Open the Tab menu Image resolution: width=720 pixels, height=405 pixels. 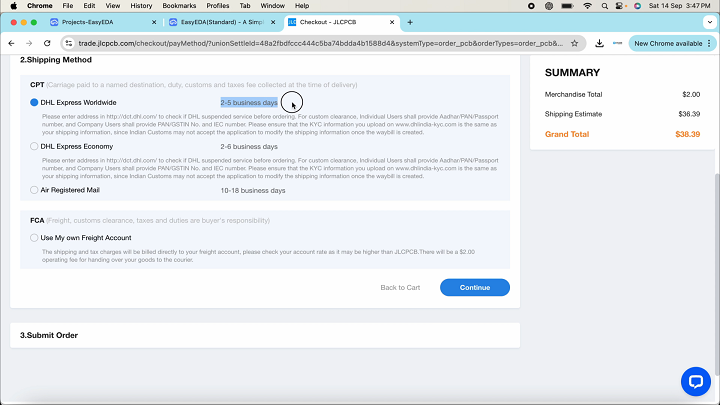tap(245, 6)
